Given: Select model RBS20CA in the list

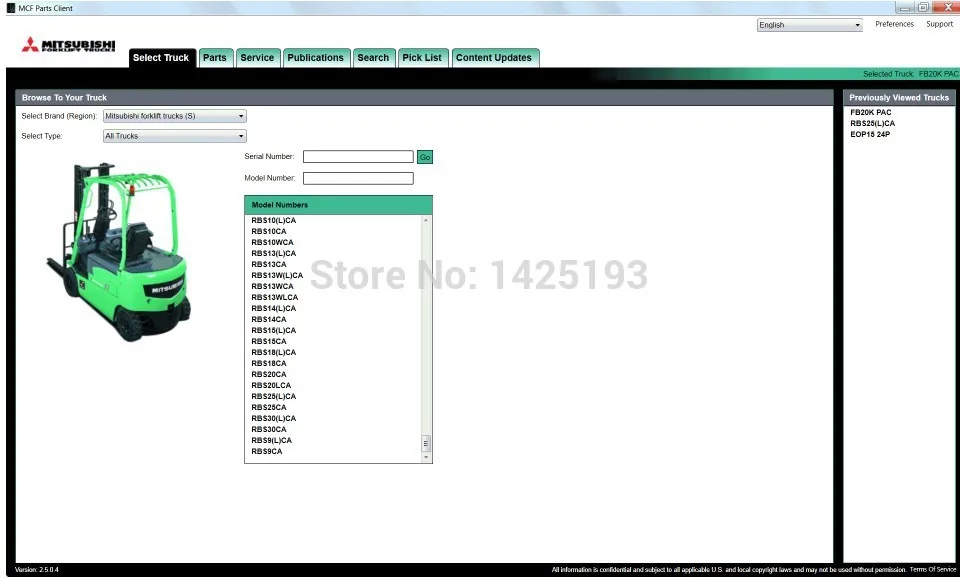Looking at the screenshot, I should tap(269, 375).
